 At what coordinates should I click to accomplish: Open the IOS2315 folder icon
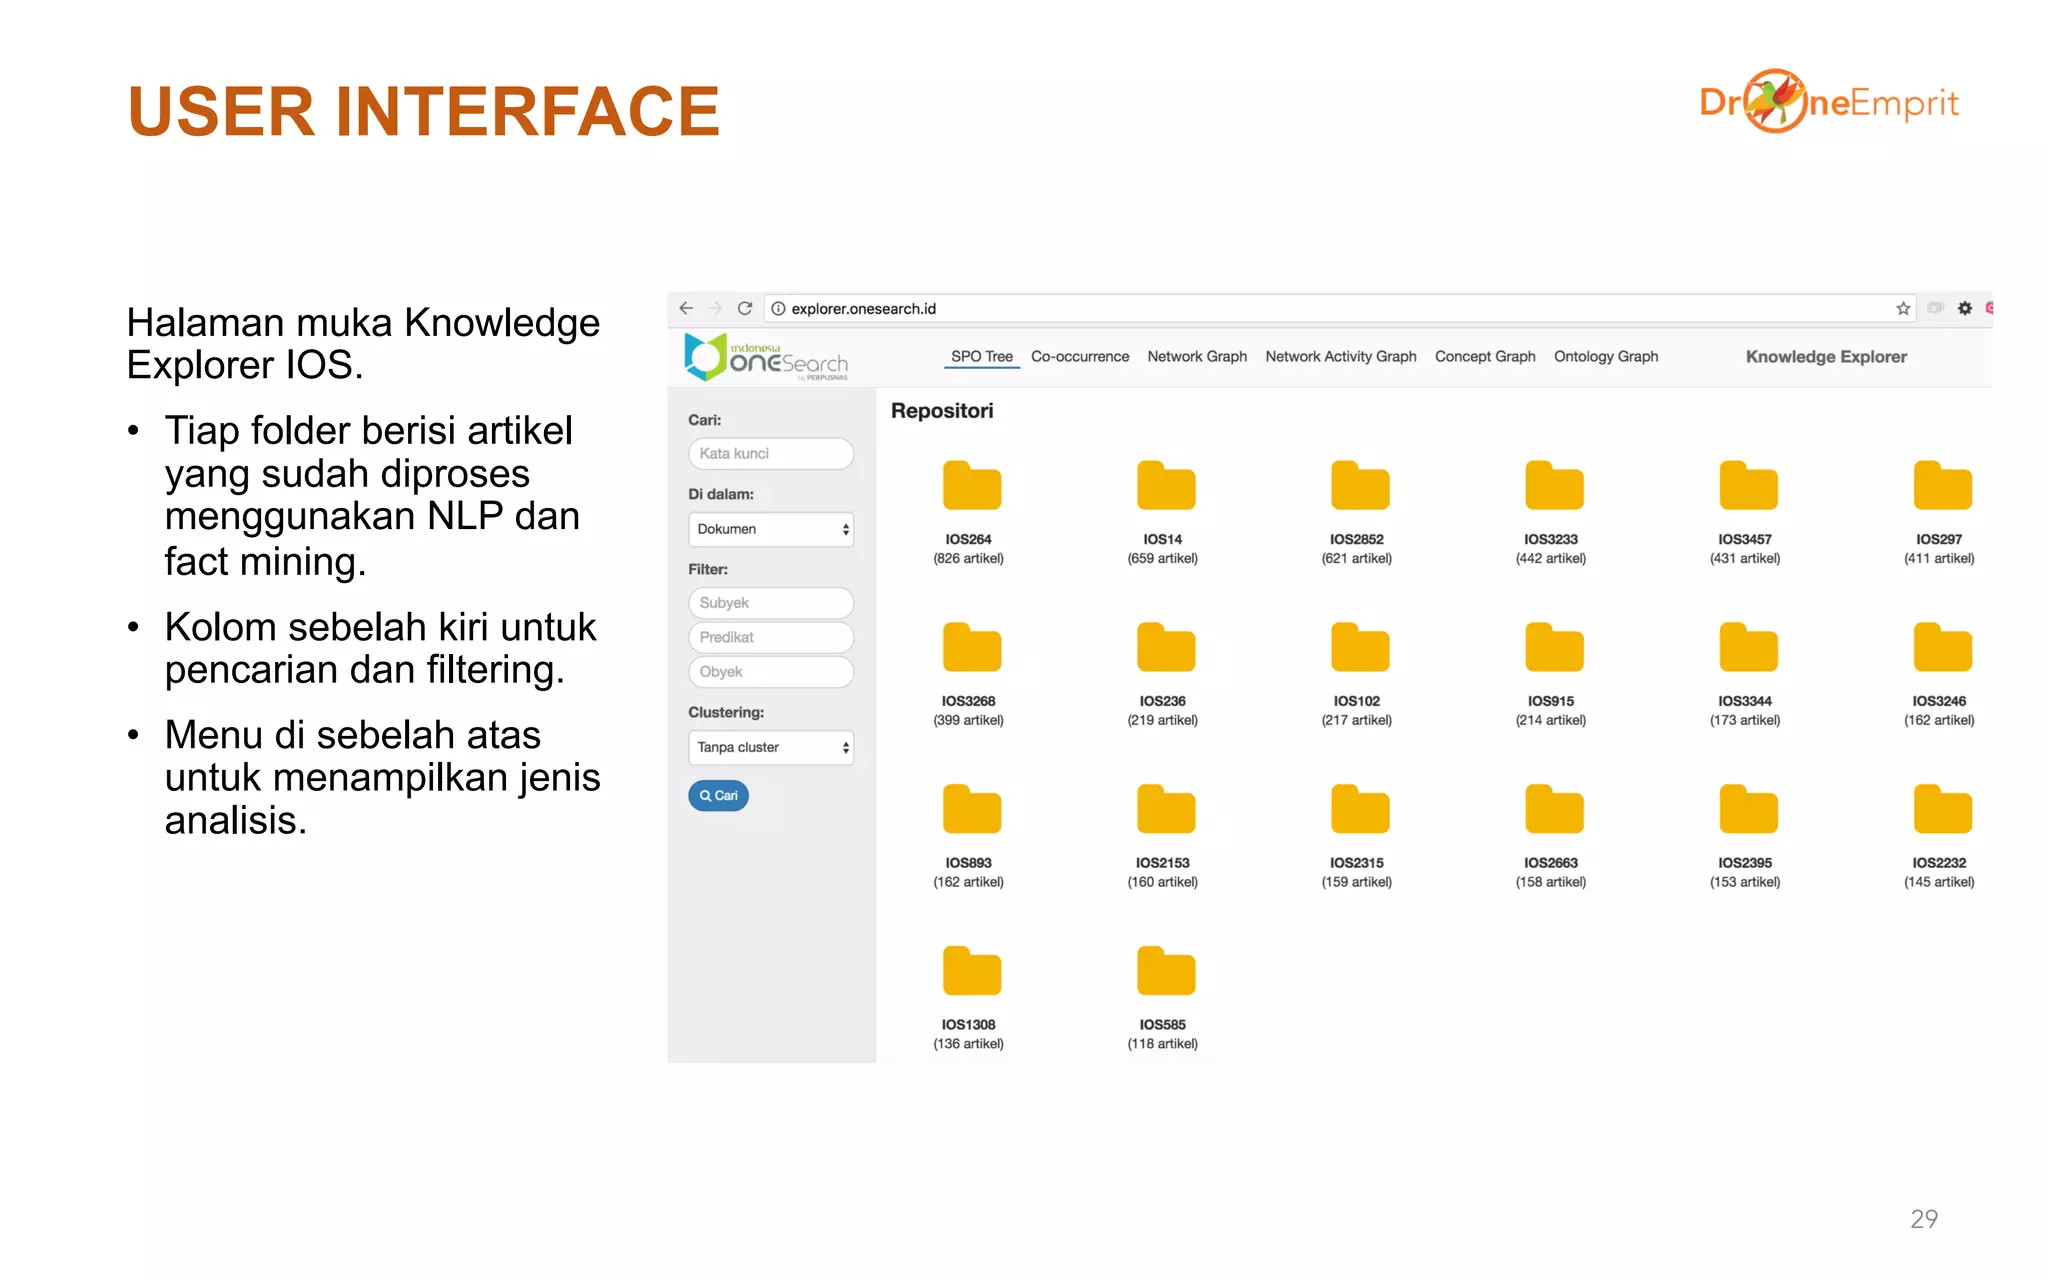click(x=1359, y=810)
